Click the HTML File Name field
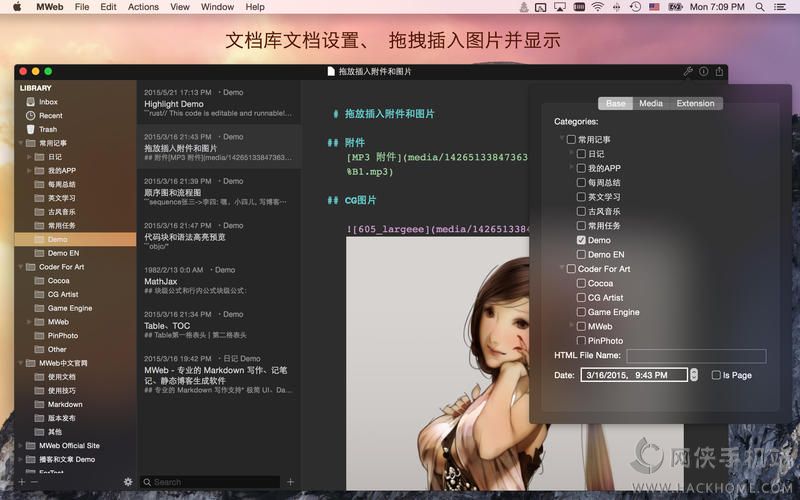Image resolution: width=800 pixels, height=500 pixels. (x=696, y=356)
